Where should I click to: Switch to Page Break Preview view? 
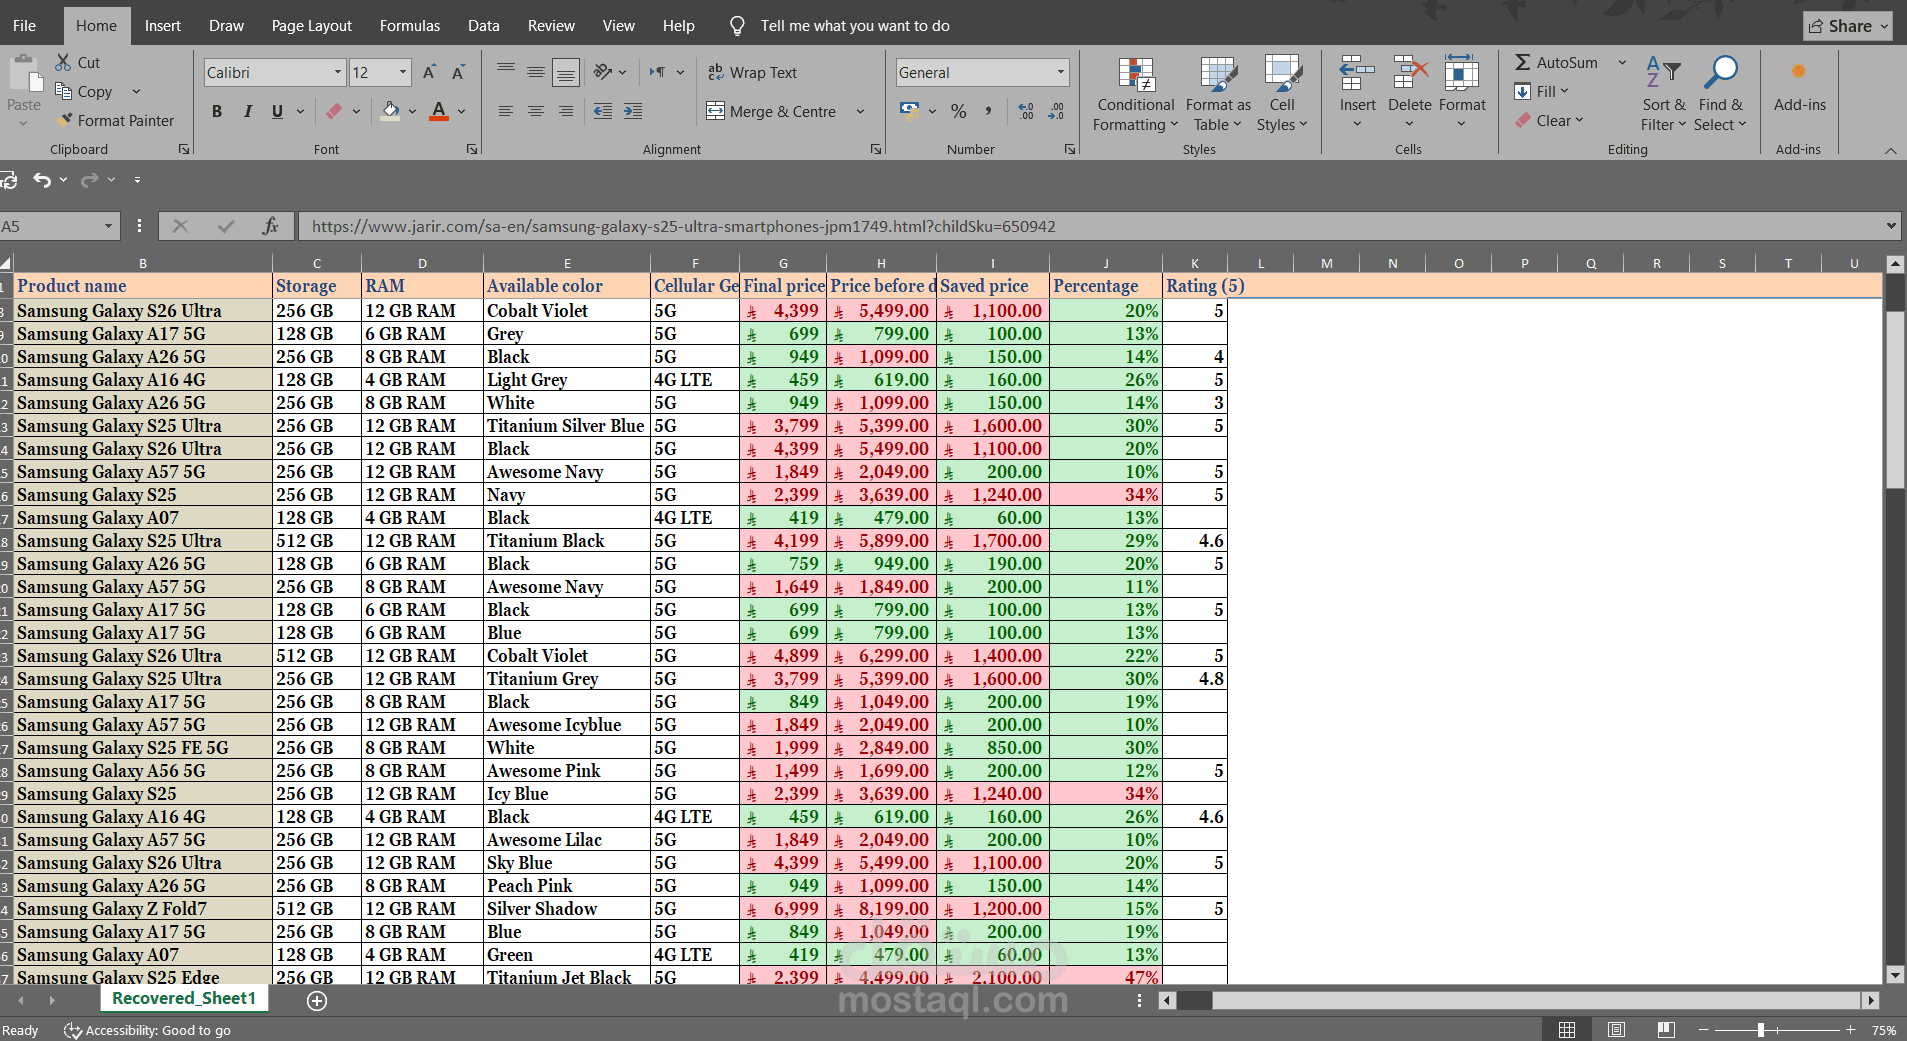(1665, 1029)
